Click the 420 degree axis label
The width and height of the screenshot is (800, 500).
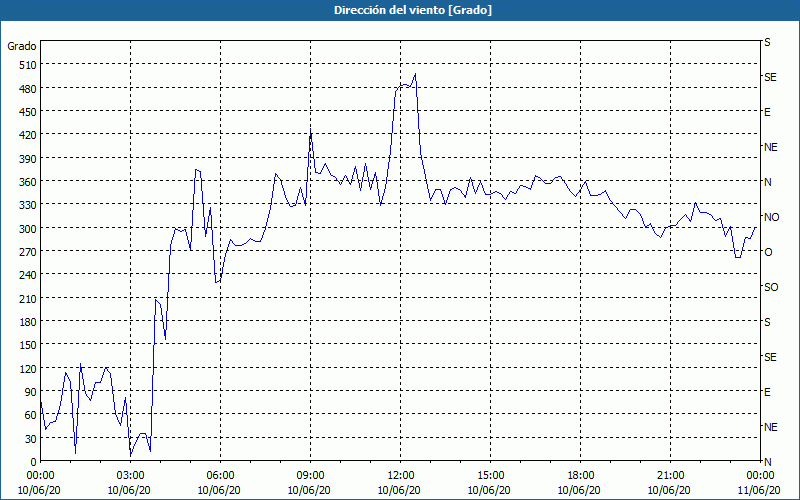click(x=28, y=135)
